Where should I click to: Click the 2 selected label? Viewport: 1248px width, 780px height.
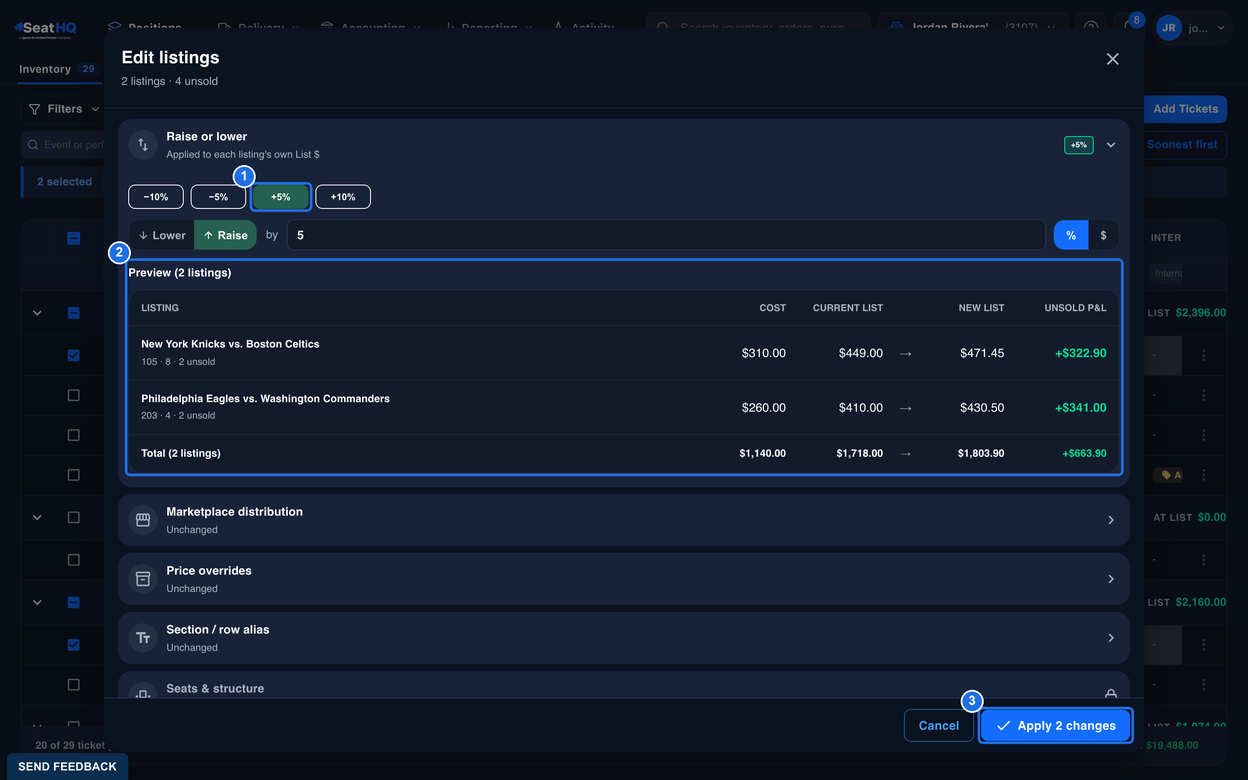(x=64, y=182)
